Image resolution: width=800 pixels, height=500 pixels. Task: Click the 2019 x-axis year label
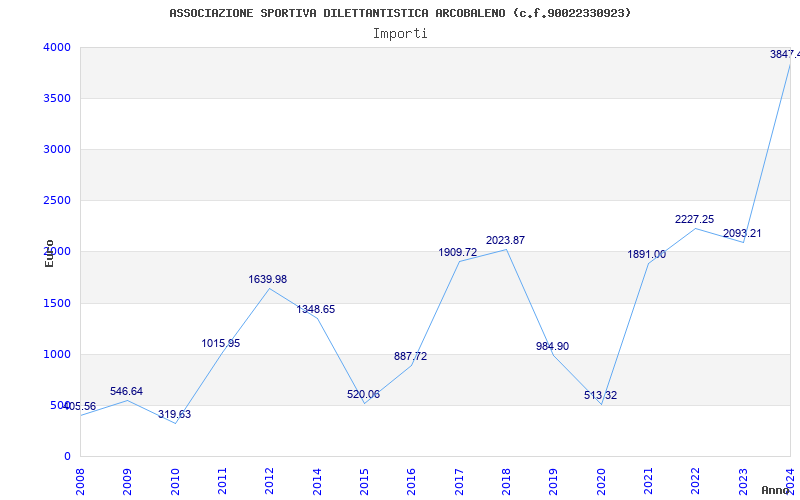(554, 481)
